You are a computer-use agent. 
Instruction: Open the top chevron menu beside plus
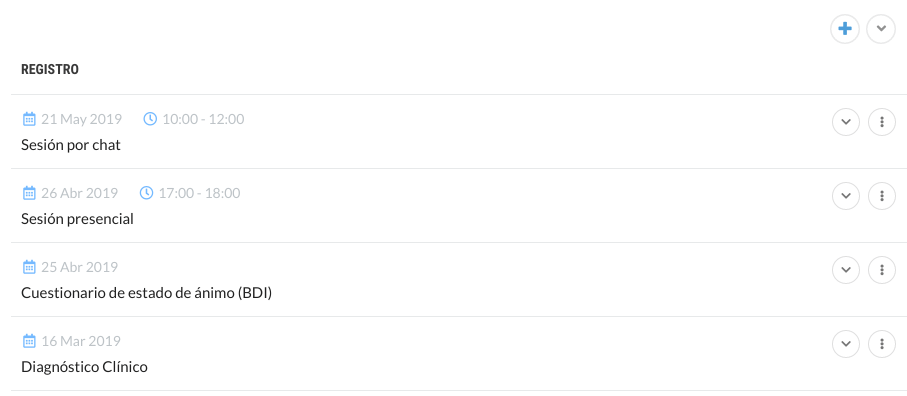(x=881, y=29)
